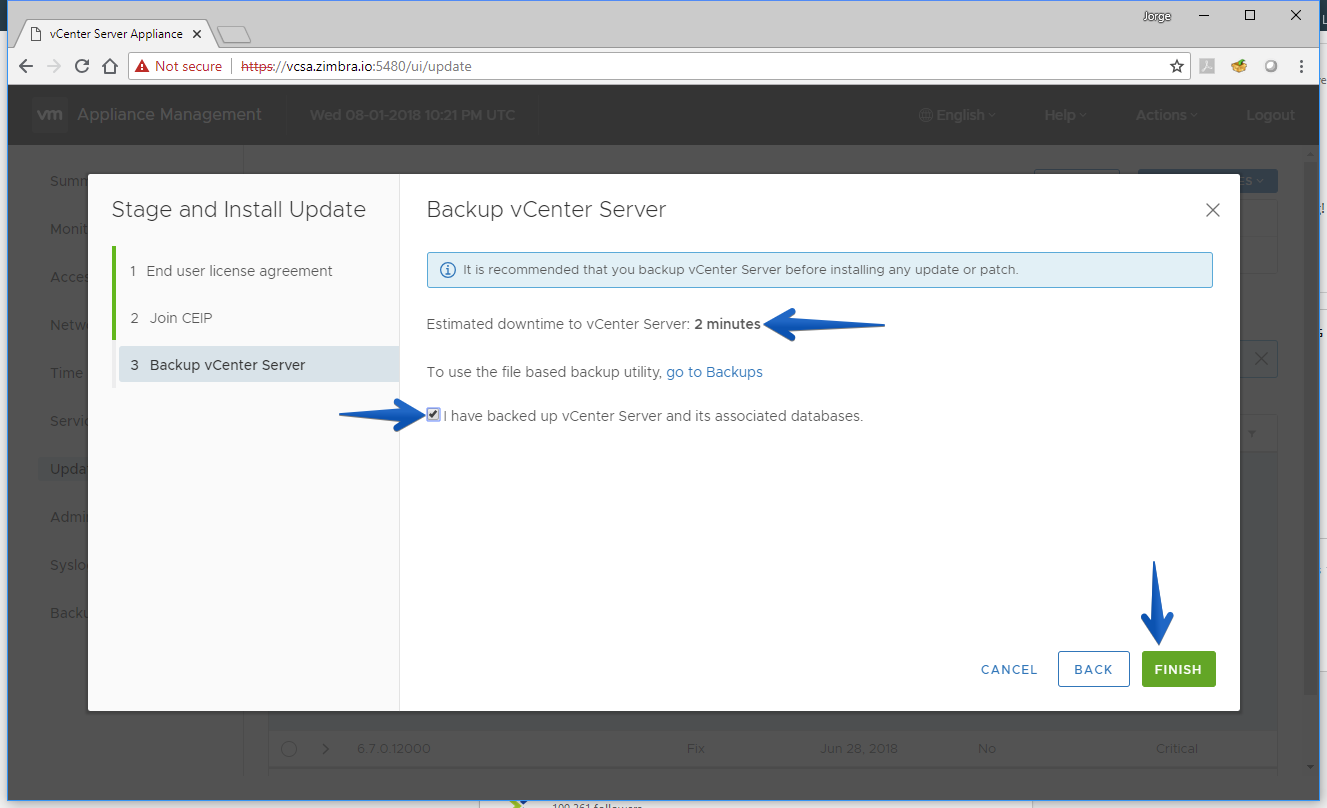Tick the 'I have backed up vCenter Server' checkbox
1327x808 pixels.
click(x=433, y=415)
